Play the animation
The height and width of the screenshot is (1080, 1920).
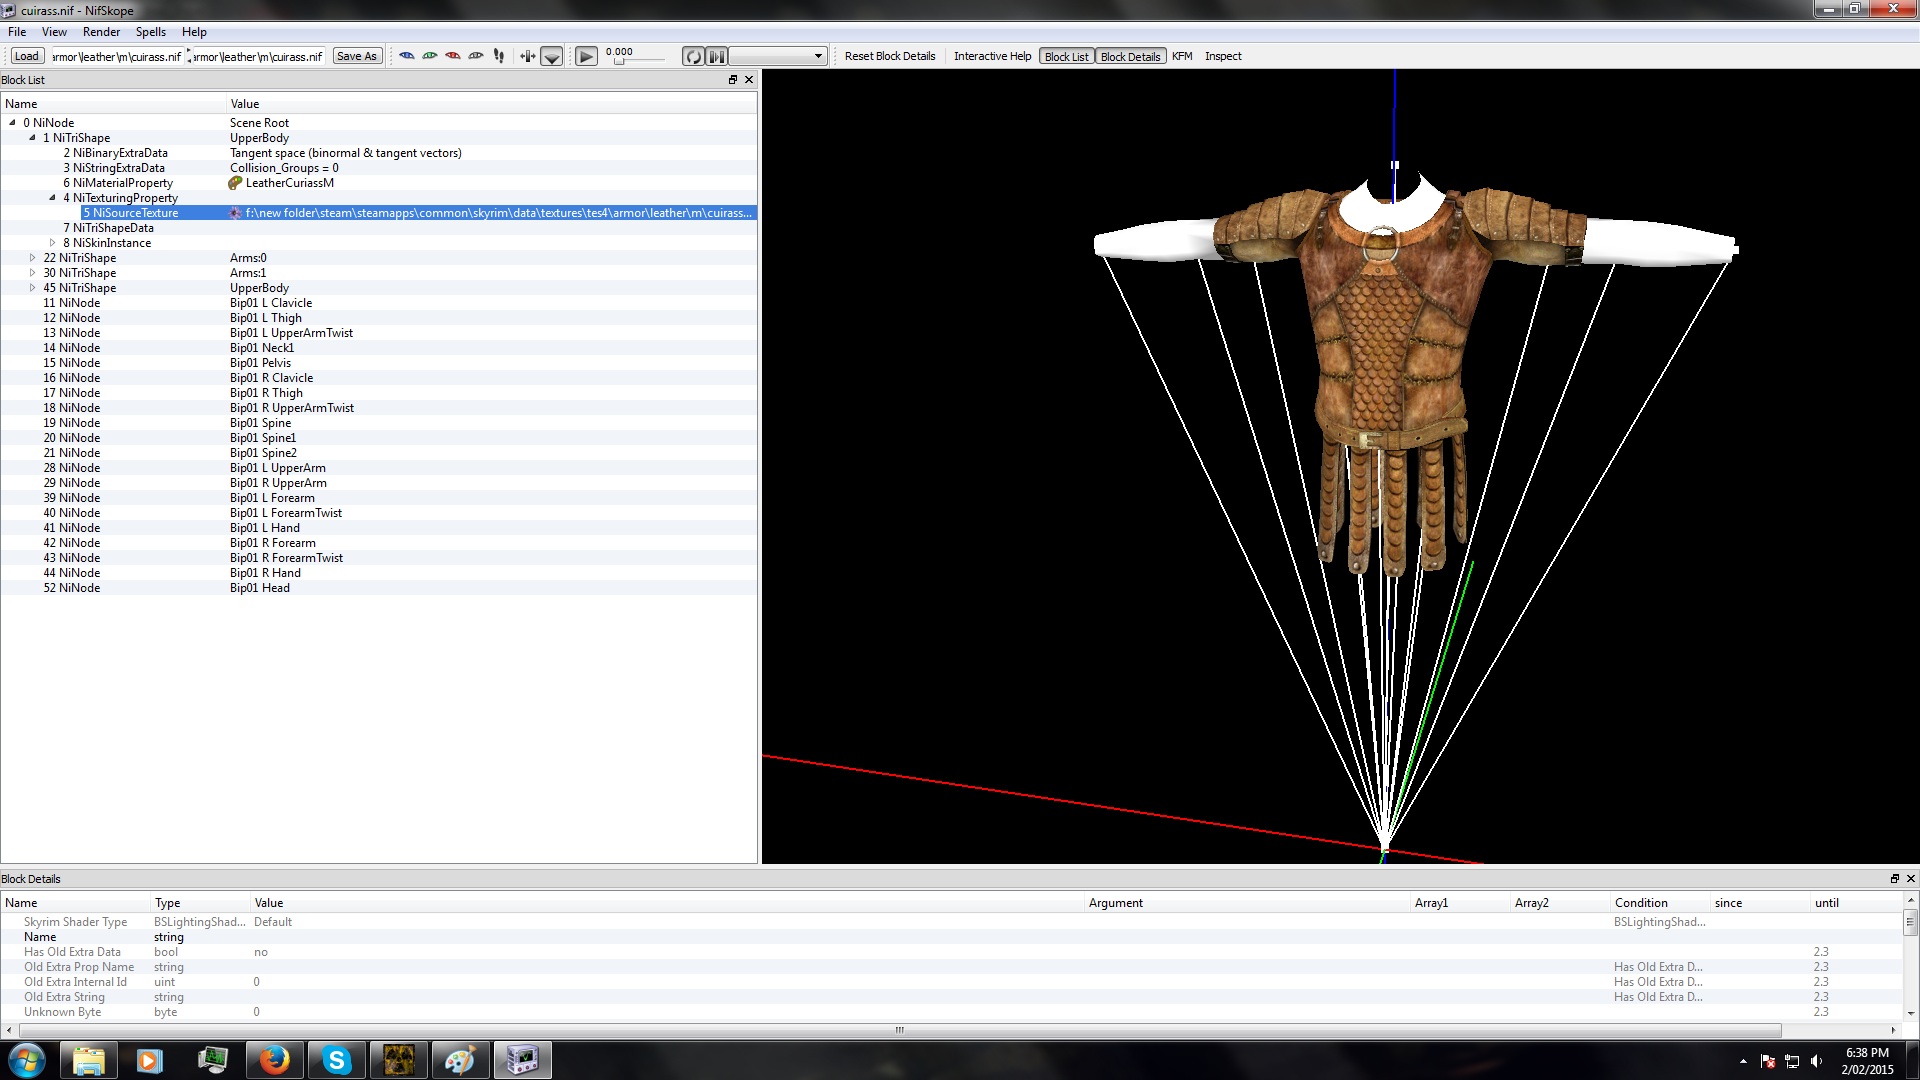coord(587,57)
